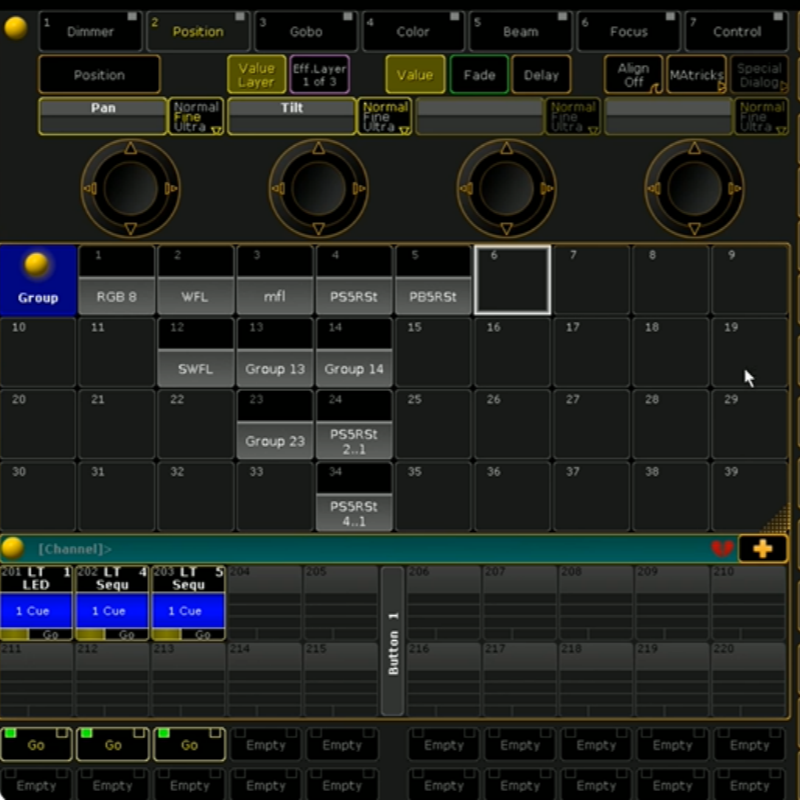Toggle the Value Layer button
The height and width of the screenshot is (800, 800).
click(x=256, y=75)
